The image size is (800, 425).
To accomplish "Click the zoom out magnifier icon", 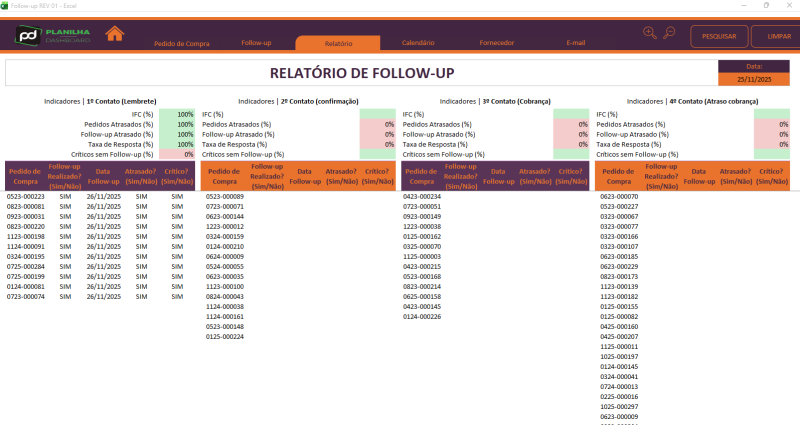I will pos(669,33).
